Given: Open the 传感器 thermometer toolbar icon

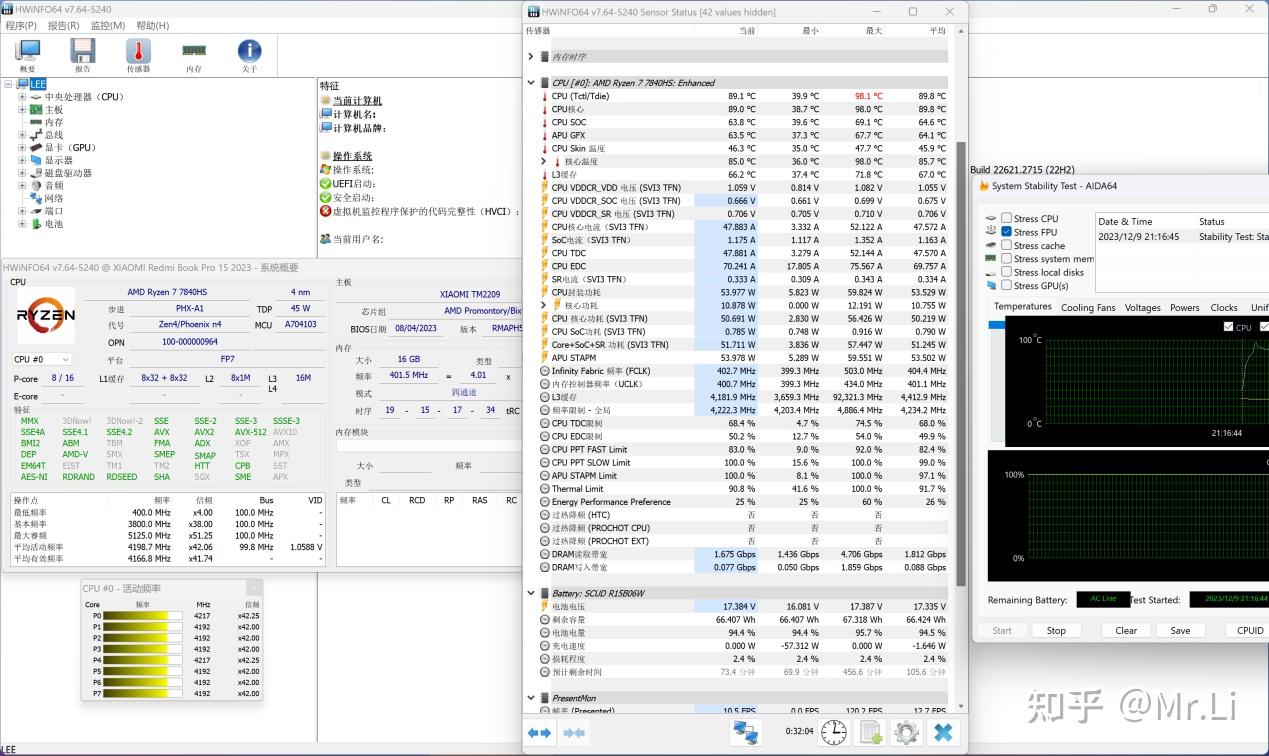Looking at the screenshot, I should coord(138,56).
